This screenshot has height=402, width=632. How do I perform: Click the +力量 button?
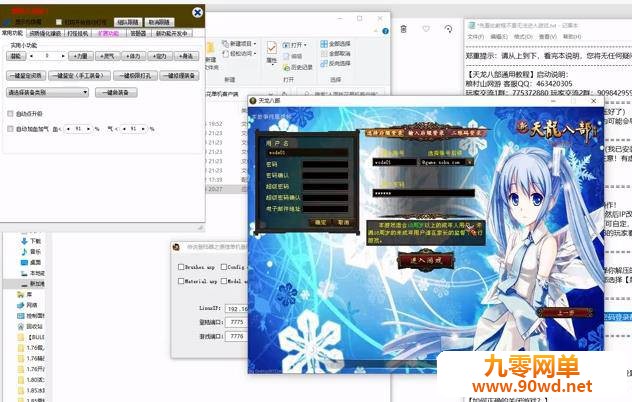point(81,56)
